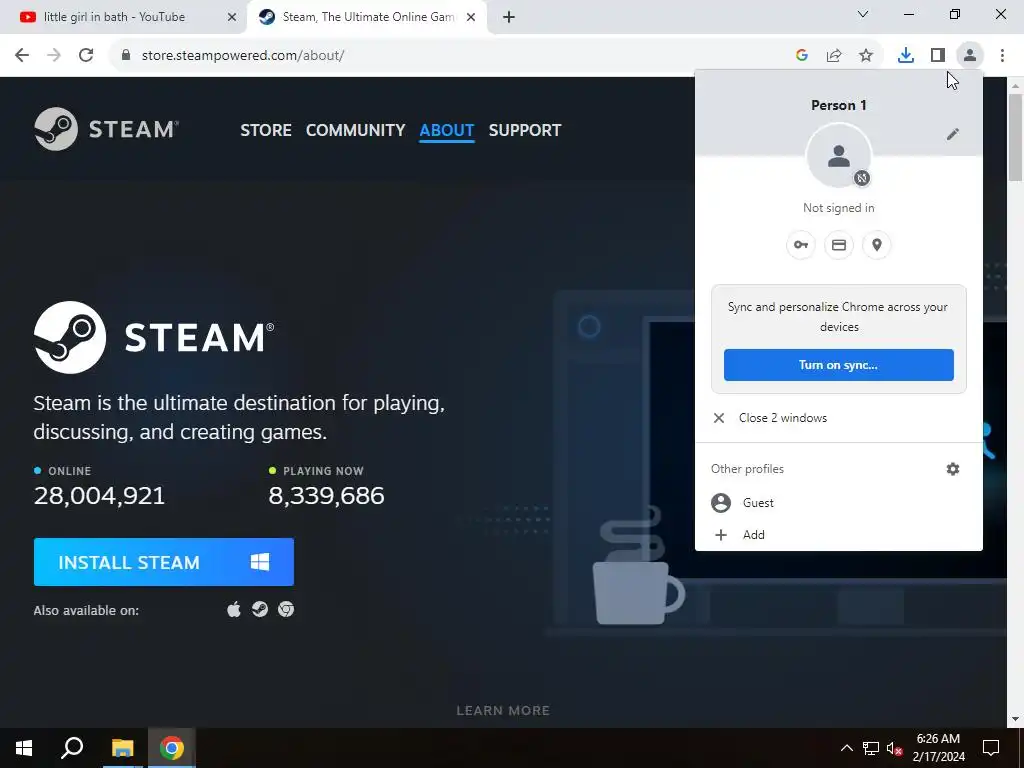The image size is (1024, 768).
Task: Share this page icon
Action: [x=834, y=56]
